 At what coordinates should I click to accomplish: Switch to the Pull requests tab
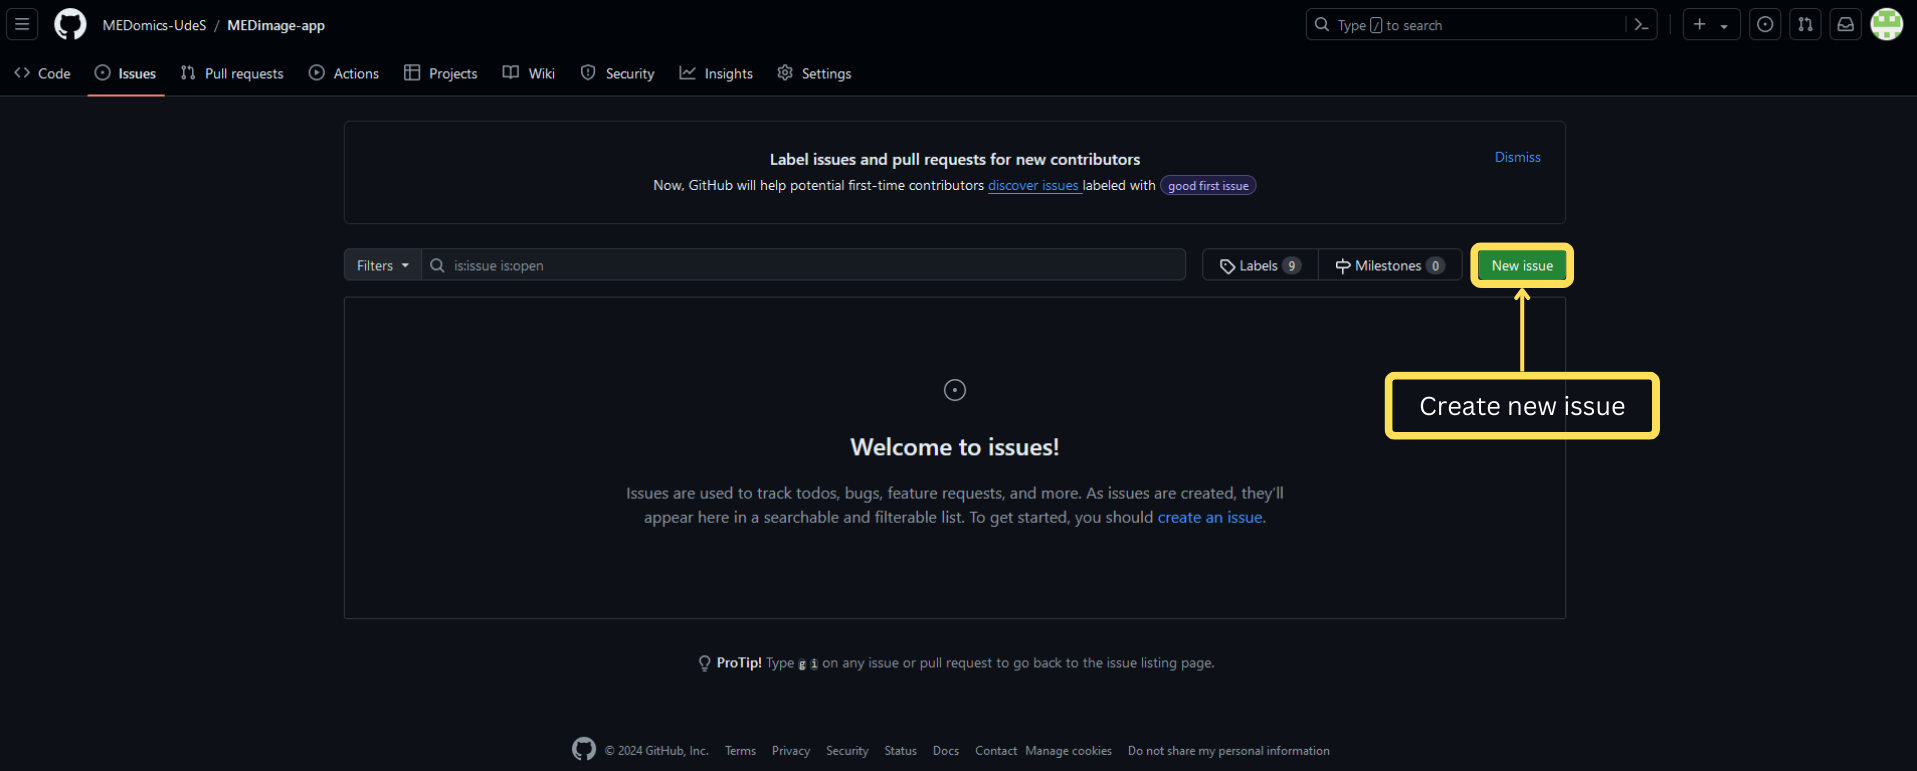coord(232,73)
